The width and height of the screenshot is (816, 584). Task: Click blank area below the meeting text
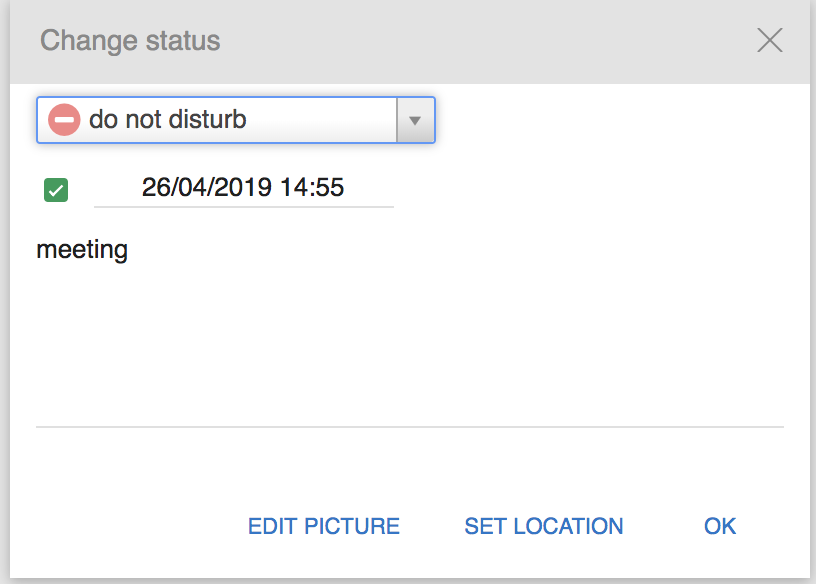[410, 346]
